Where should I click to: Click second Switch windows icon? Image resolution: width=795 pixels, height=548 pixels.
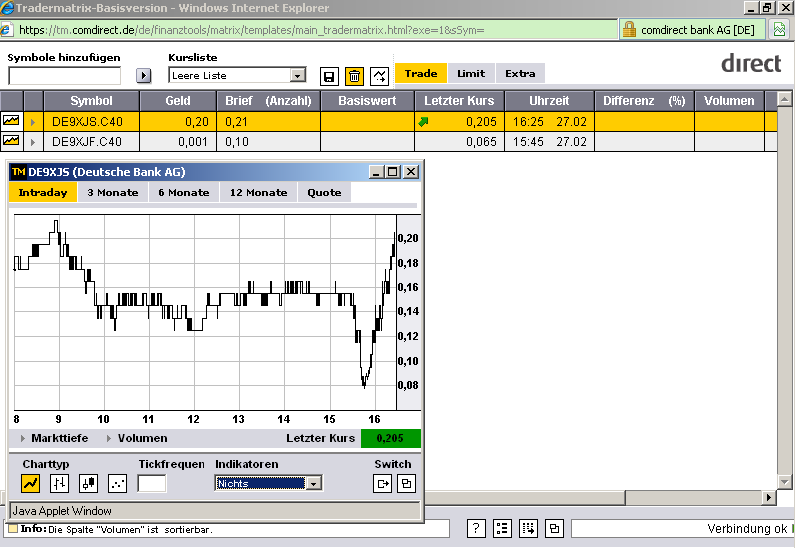[406, 483]
